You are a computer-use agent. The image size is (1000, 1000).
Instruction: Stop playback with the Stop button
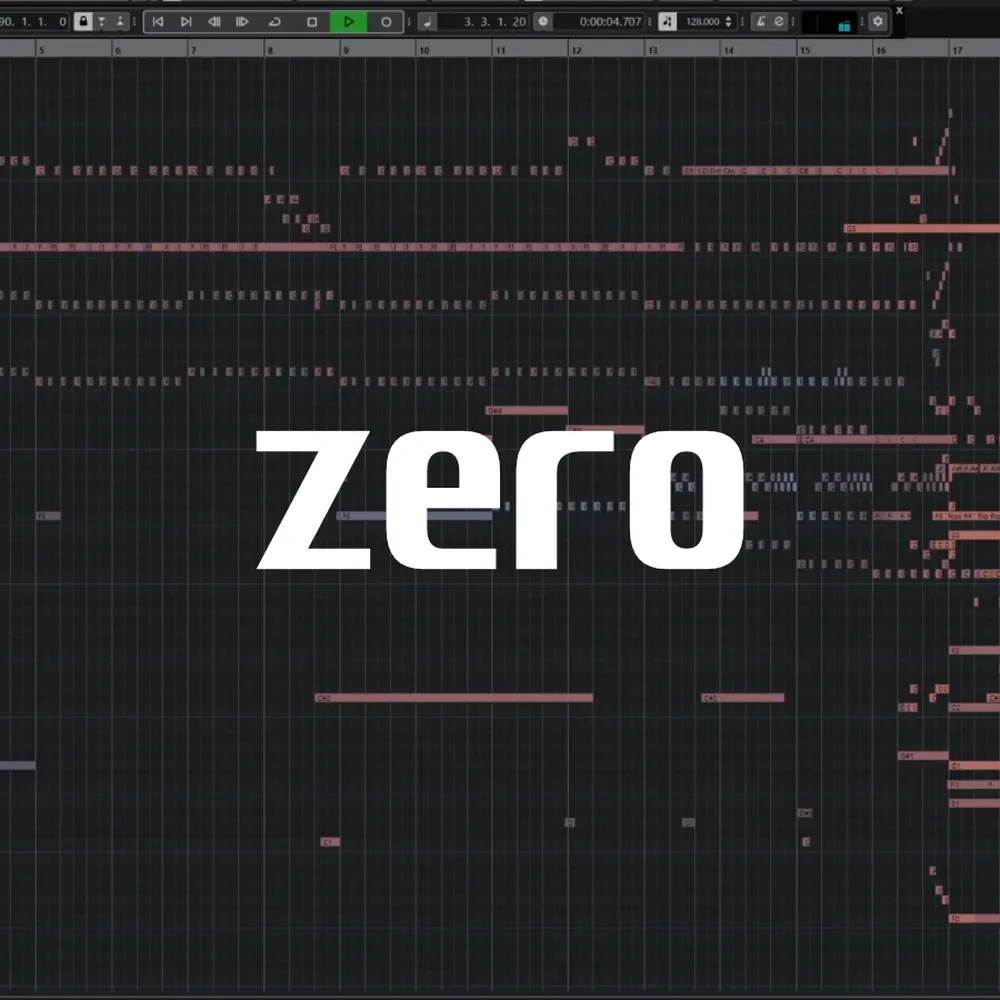click(x=312, y=21)
